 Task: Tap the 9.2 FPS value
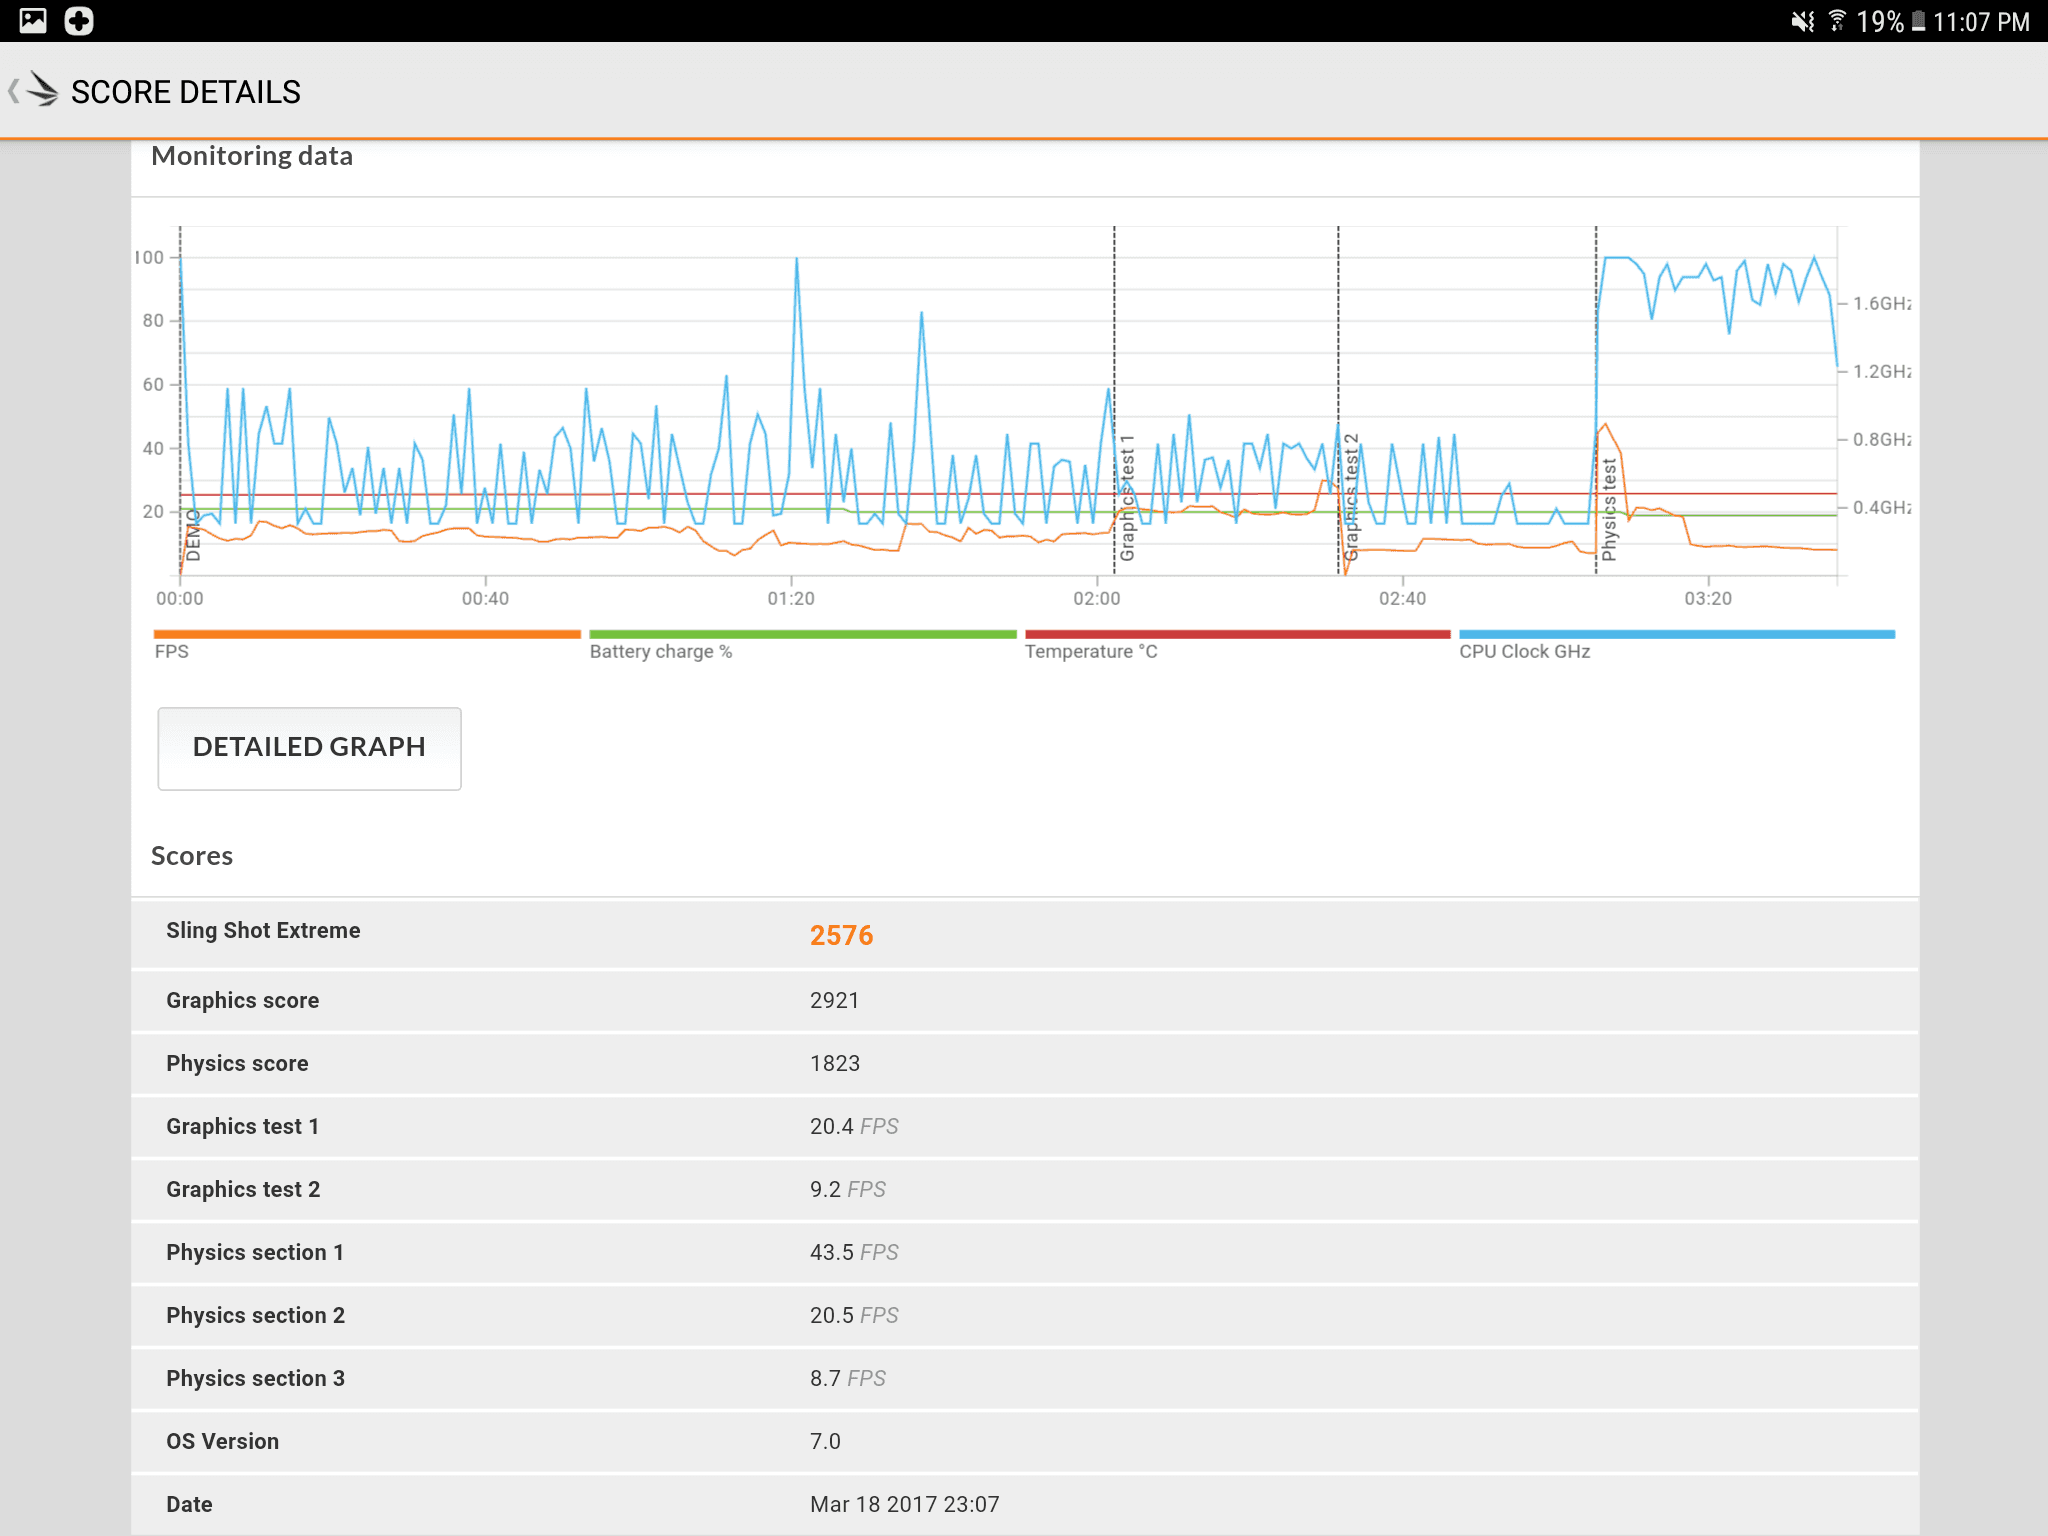848,1190
